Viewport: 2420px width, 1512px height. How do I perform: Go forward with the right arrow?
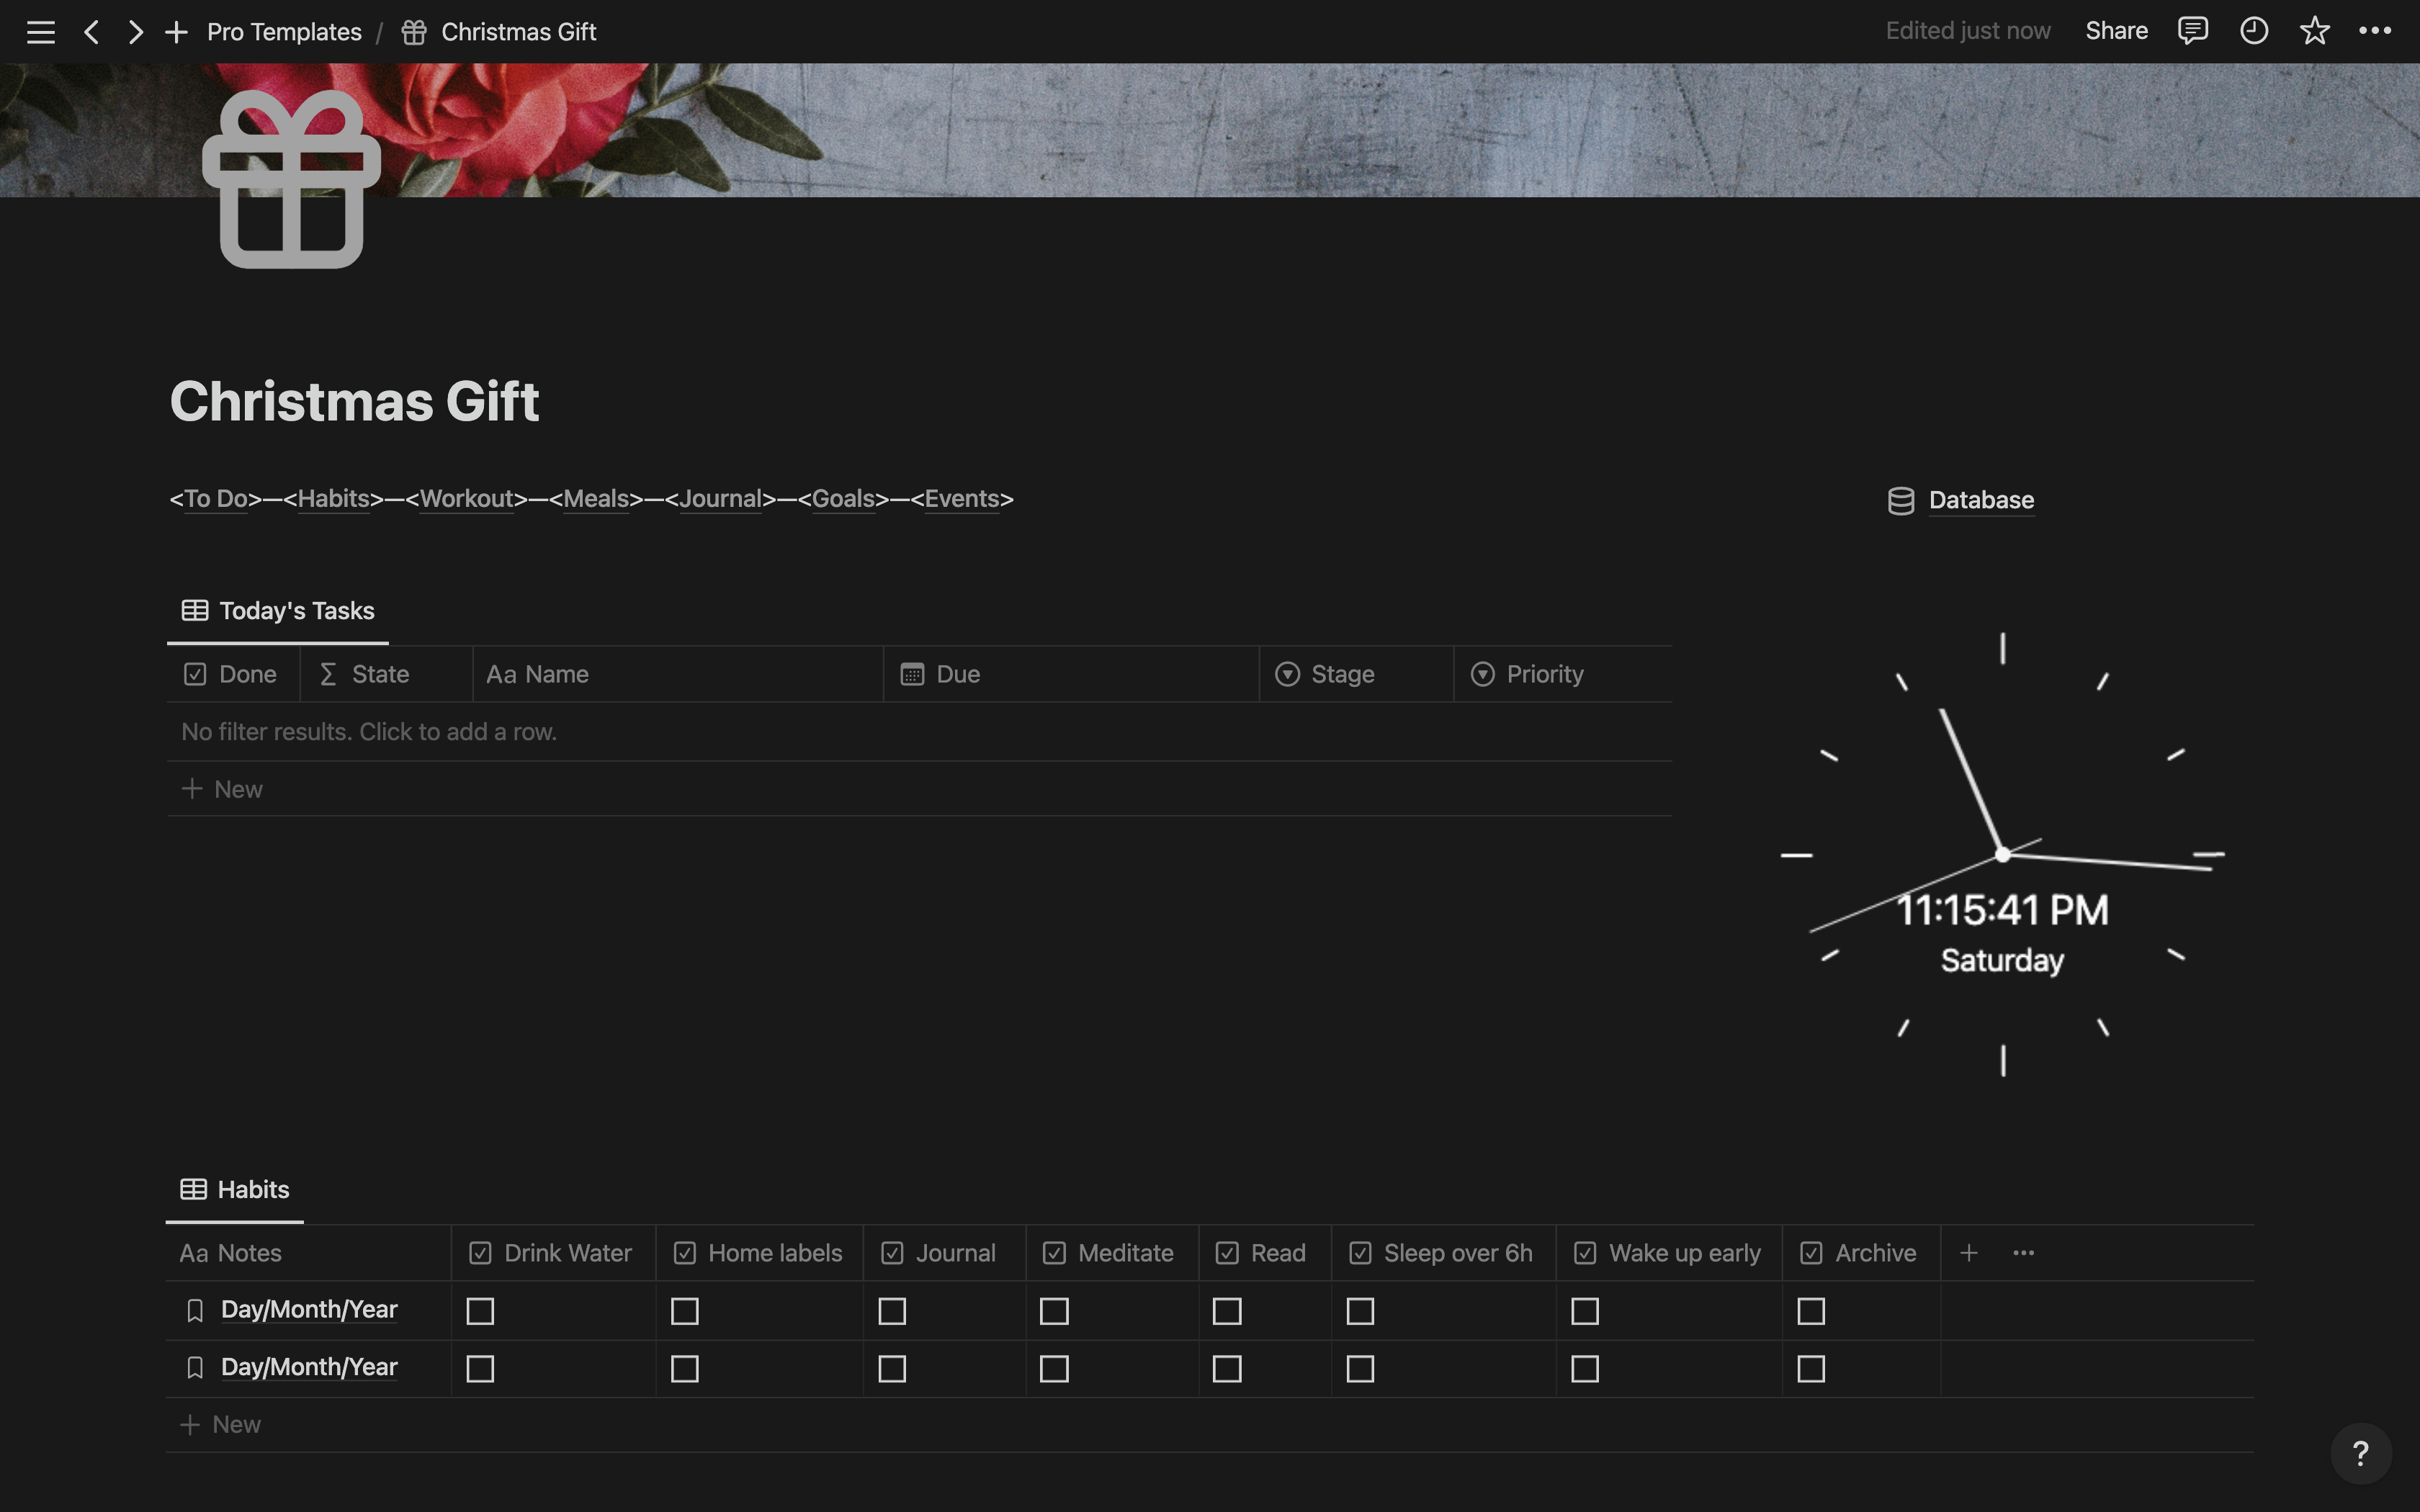pos(136,32)
